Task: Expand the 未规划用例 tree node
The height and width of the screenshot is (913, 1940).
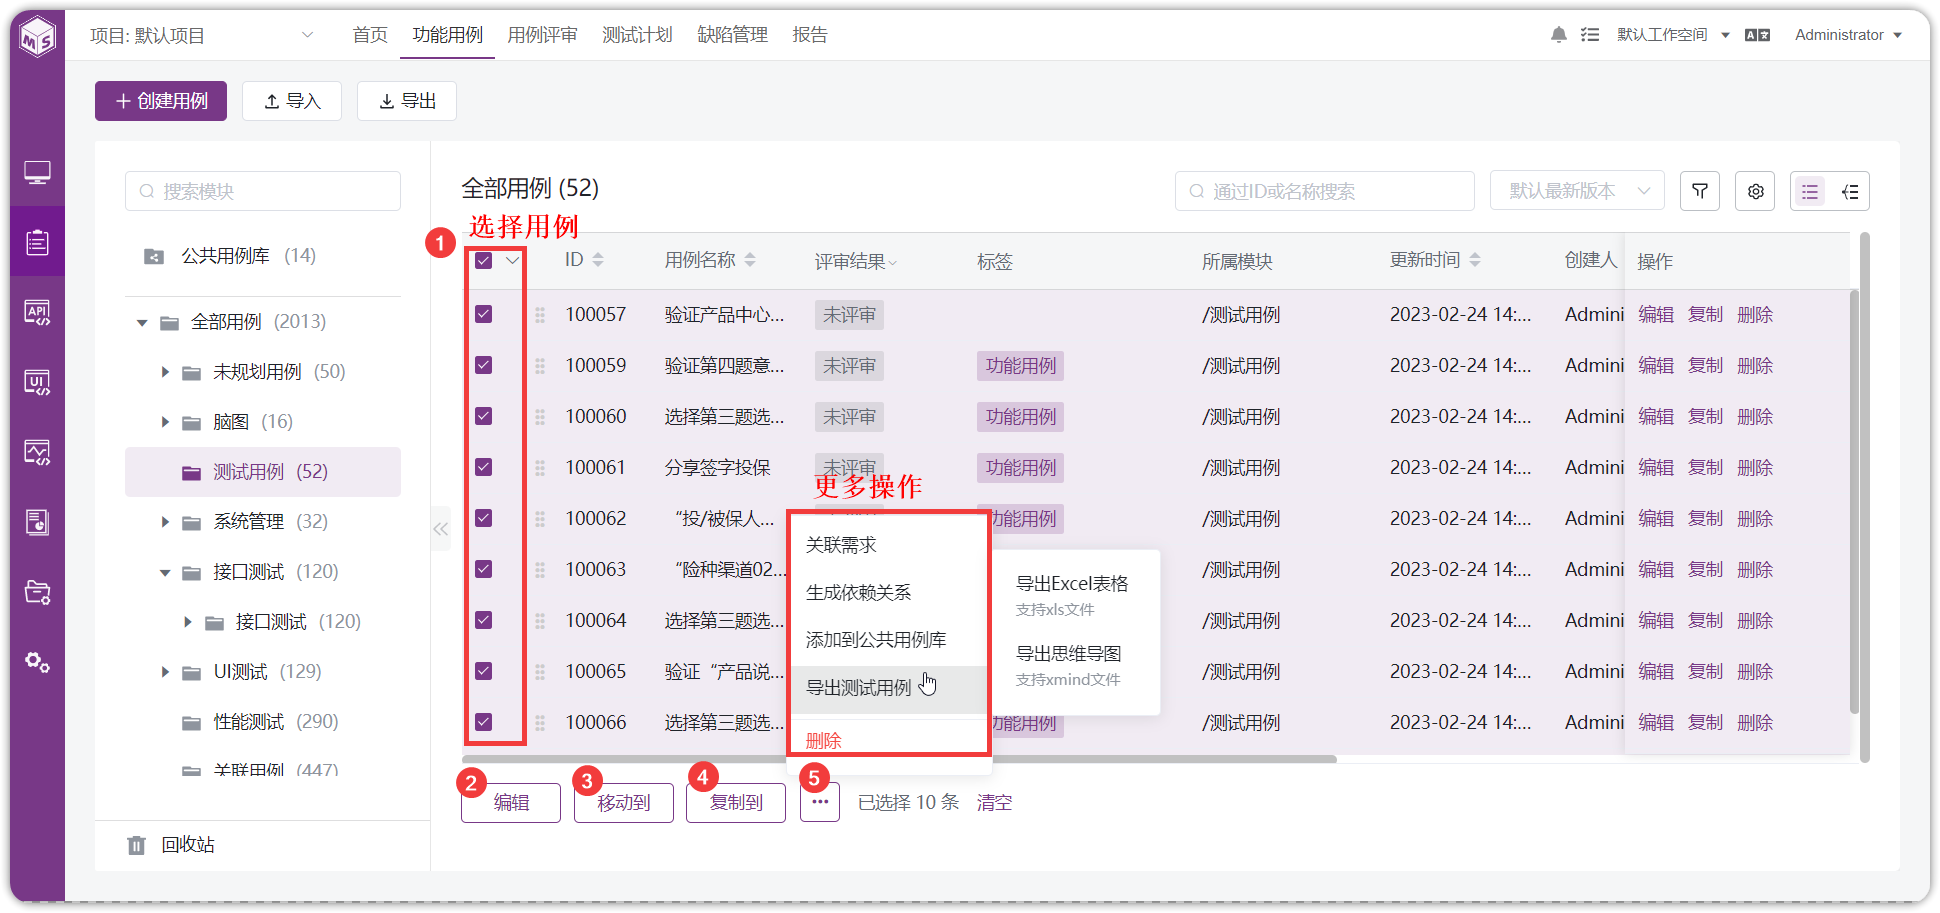Action: [165, 372]
